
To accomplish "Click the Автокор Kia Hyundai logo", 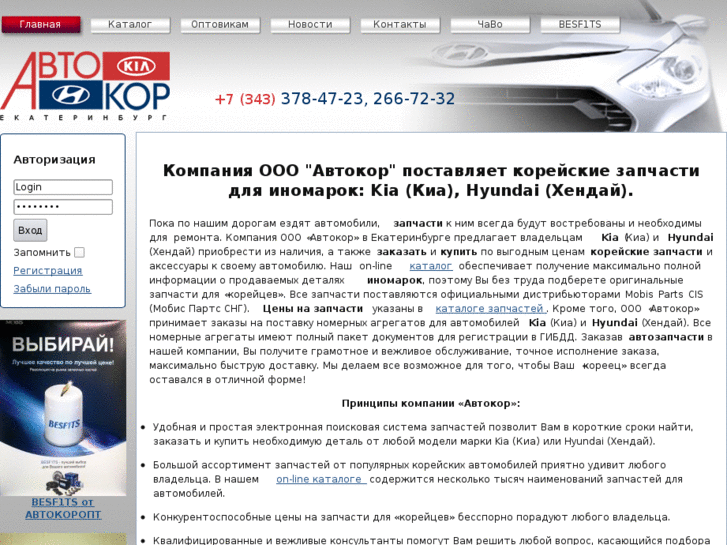I will [85, 86].
